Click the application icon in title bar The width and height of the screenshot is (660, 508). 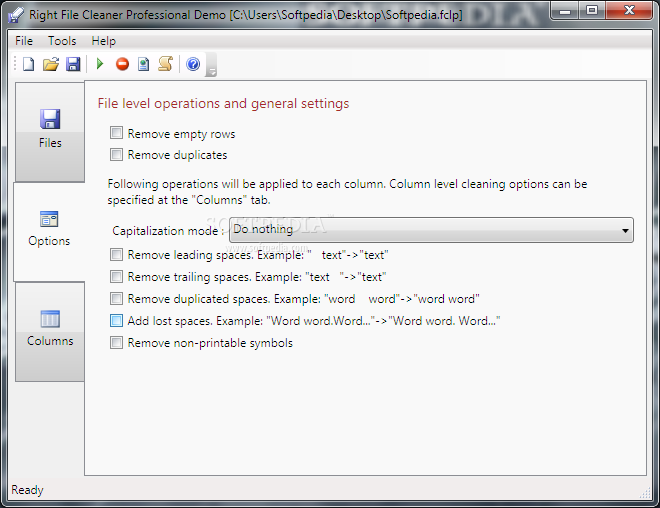pyautogui.click(x=16, y=15)
